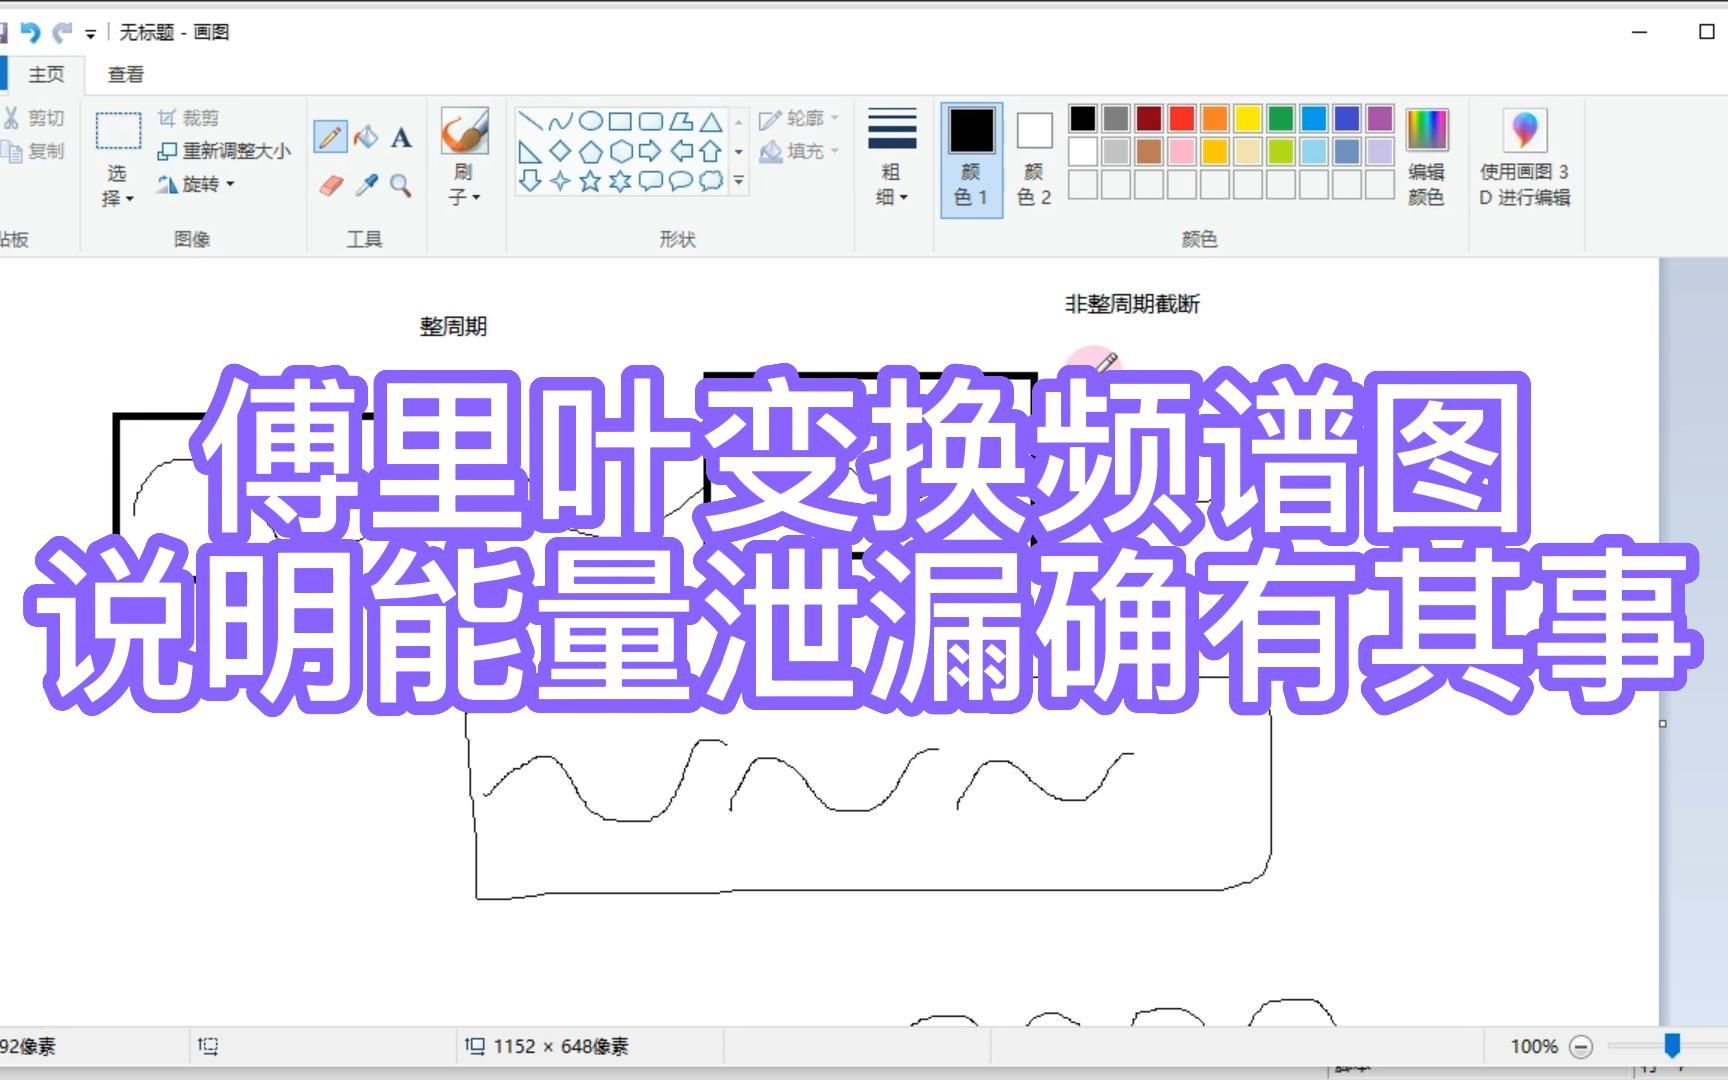
Task: Choose the pink color swatch
Action: coord(1182,151)
